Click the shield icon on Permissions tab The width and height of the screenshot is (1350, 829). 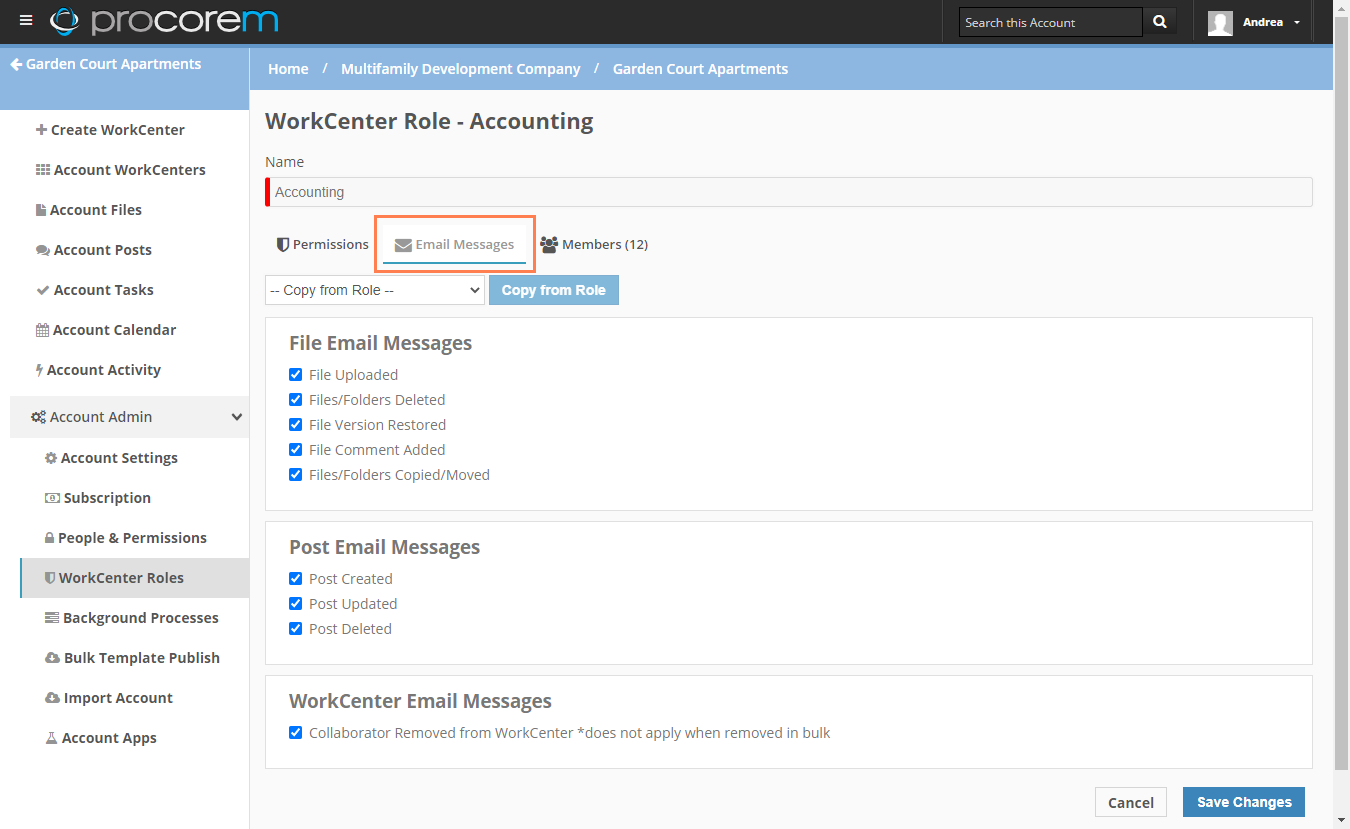click(x=283, y=244)
